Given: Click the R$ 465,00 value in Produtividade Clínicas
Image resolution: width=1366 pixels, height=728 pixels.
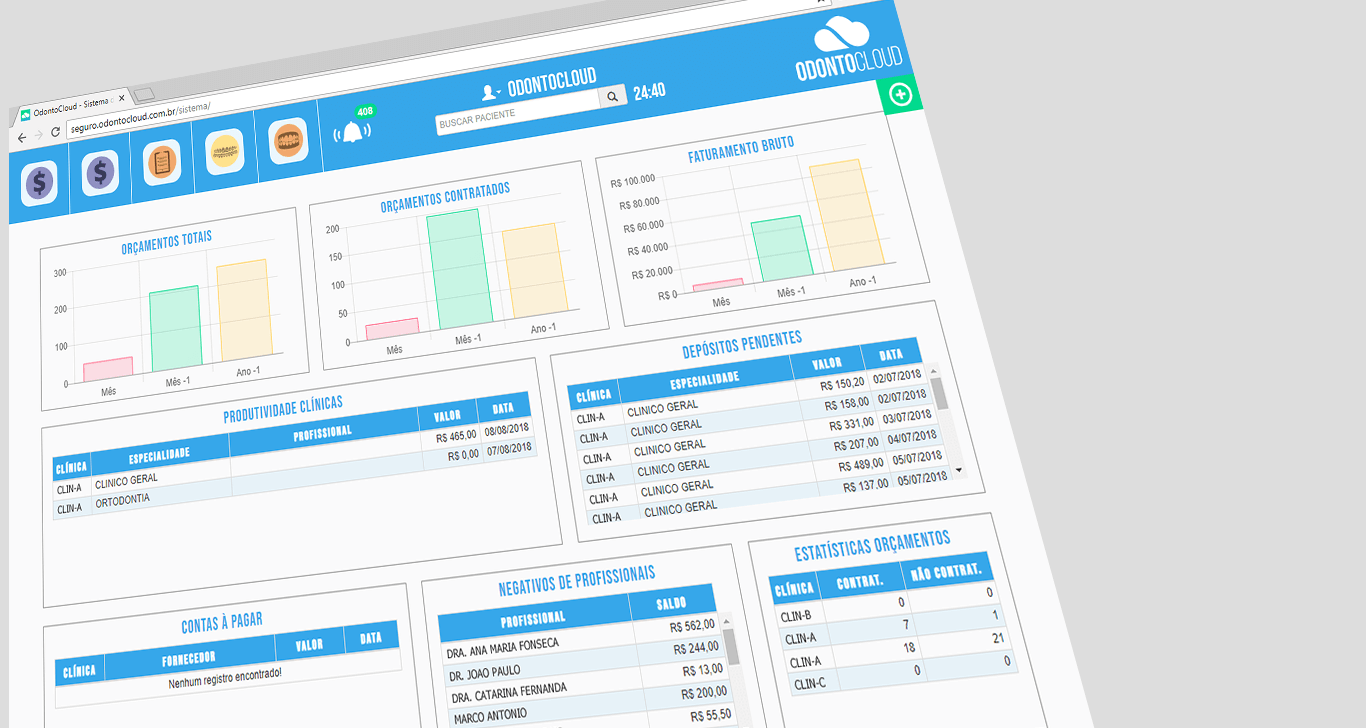Looking at the screenshot, I should (456, 437).
